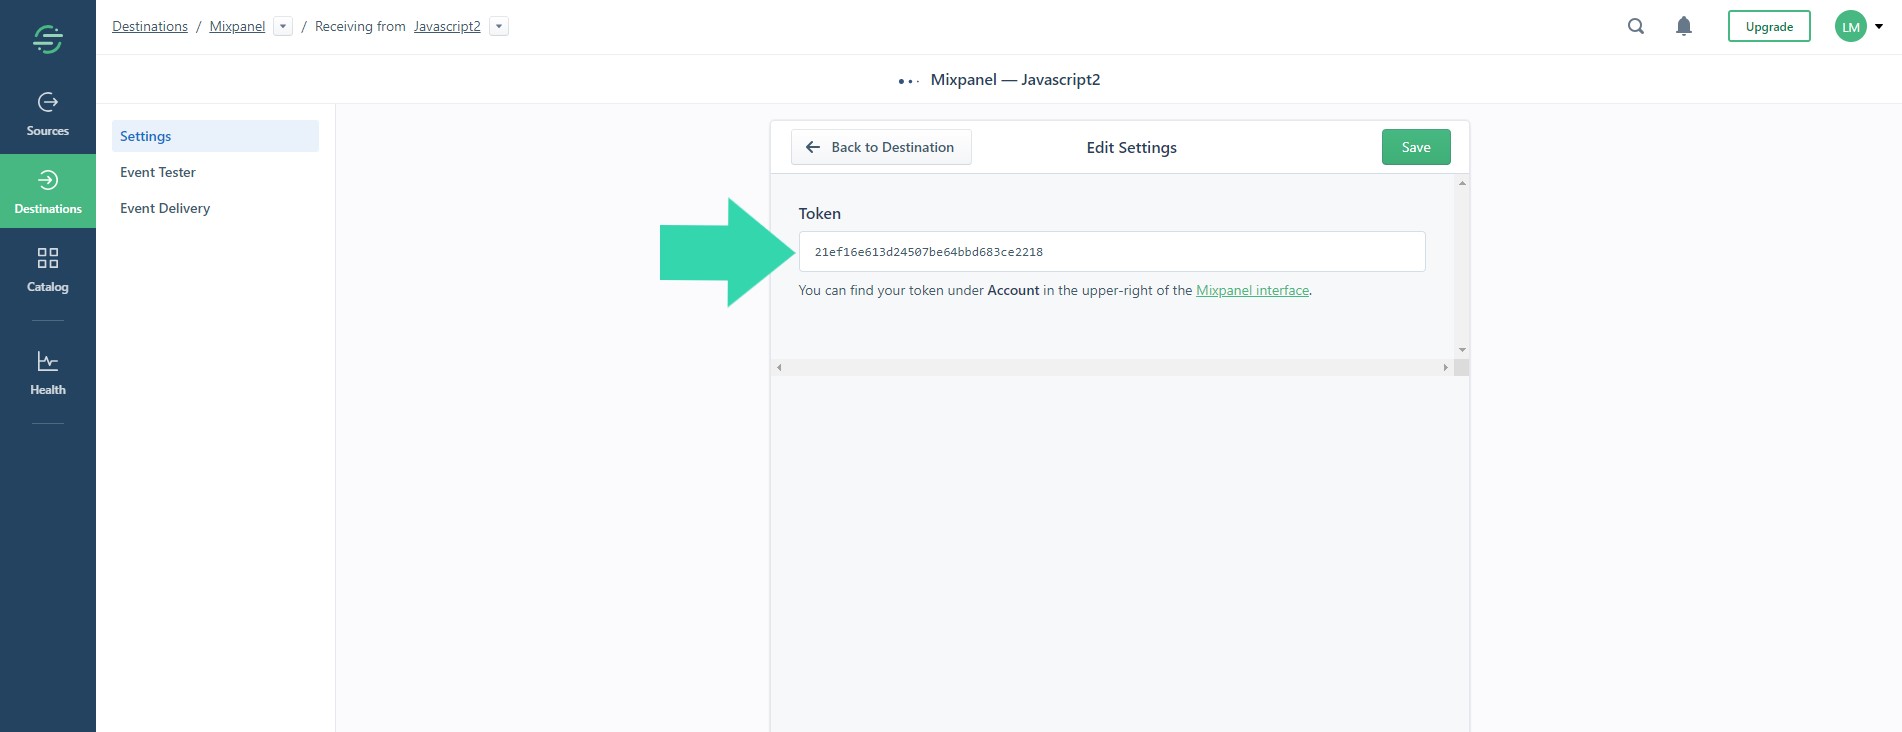Click the vertical scrollbar up arrow
Viewport: 1902px width, 732px height.
click(1462, 183)
